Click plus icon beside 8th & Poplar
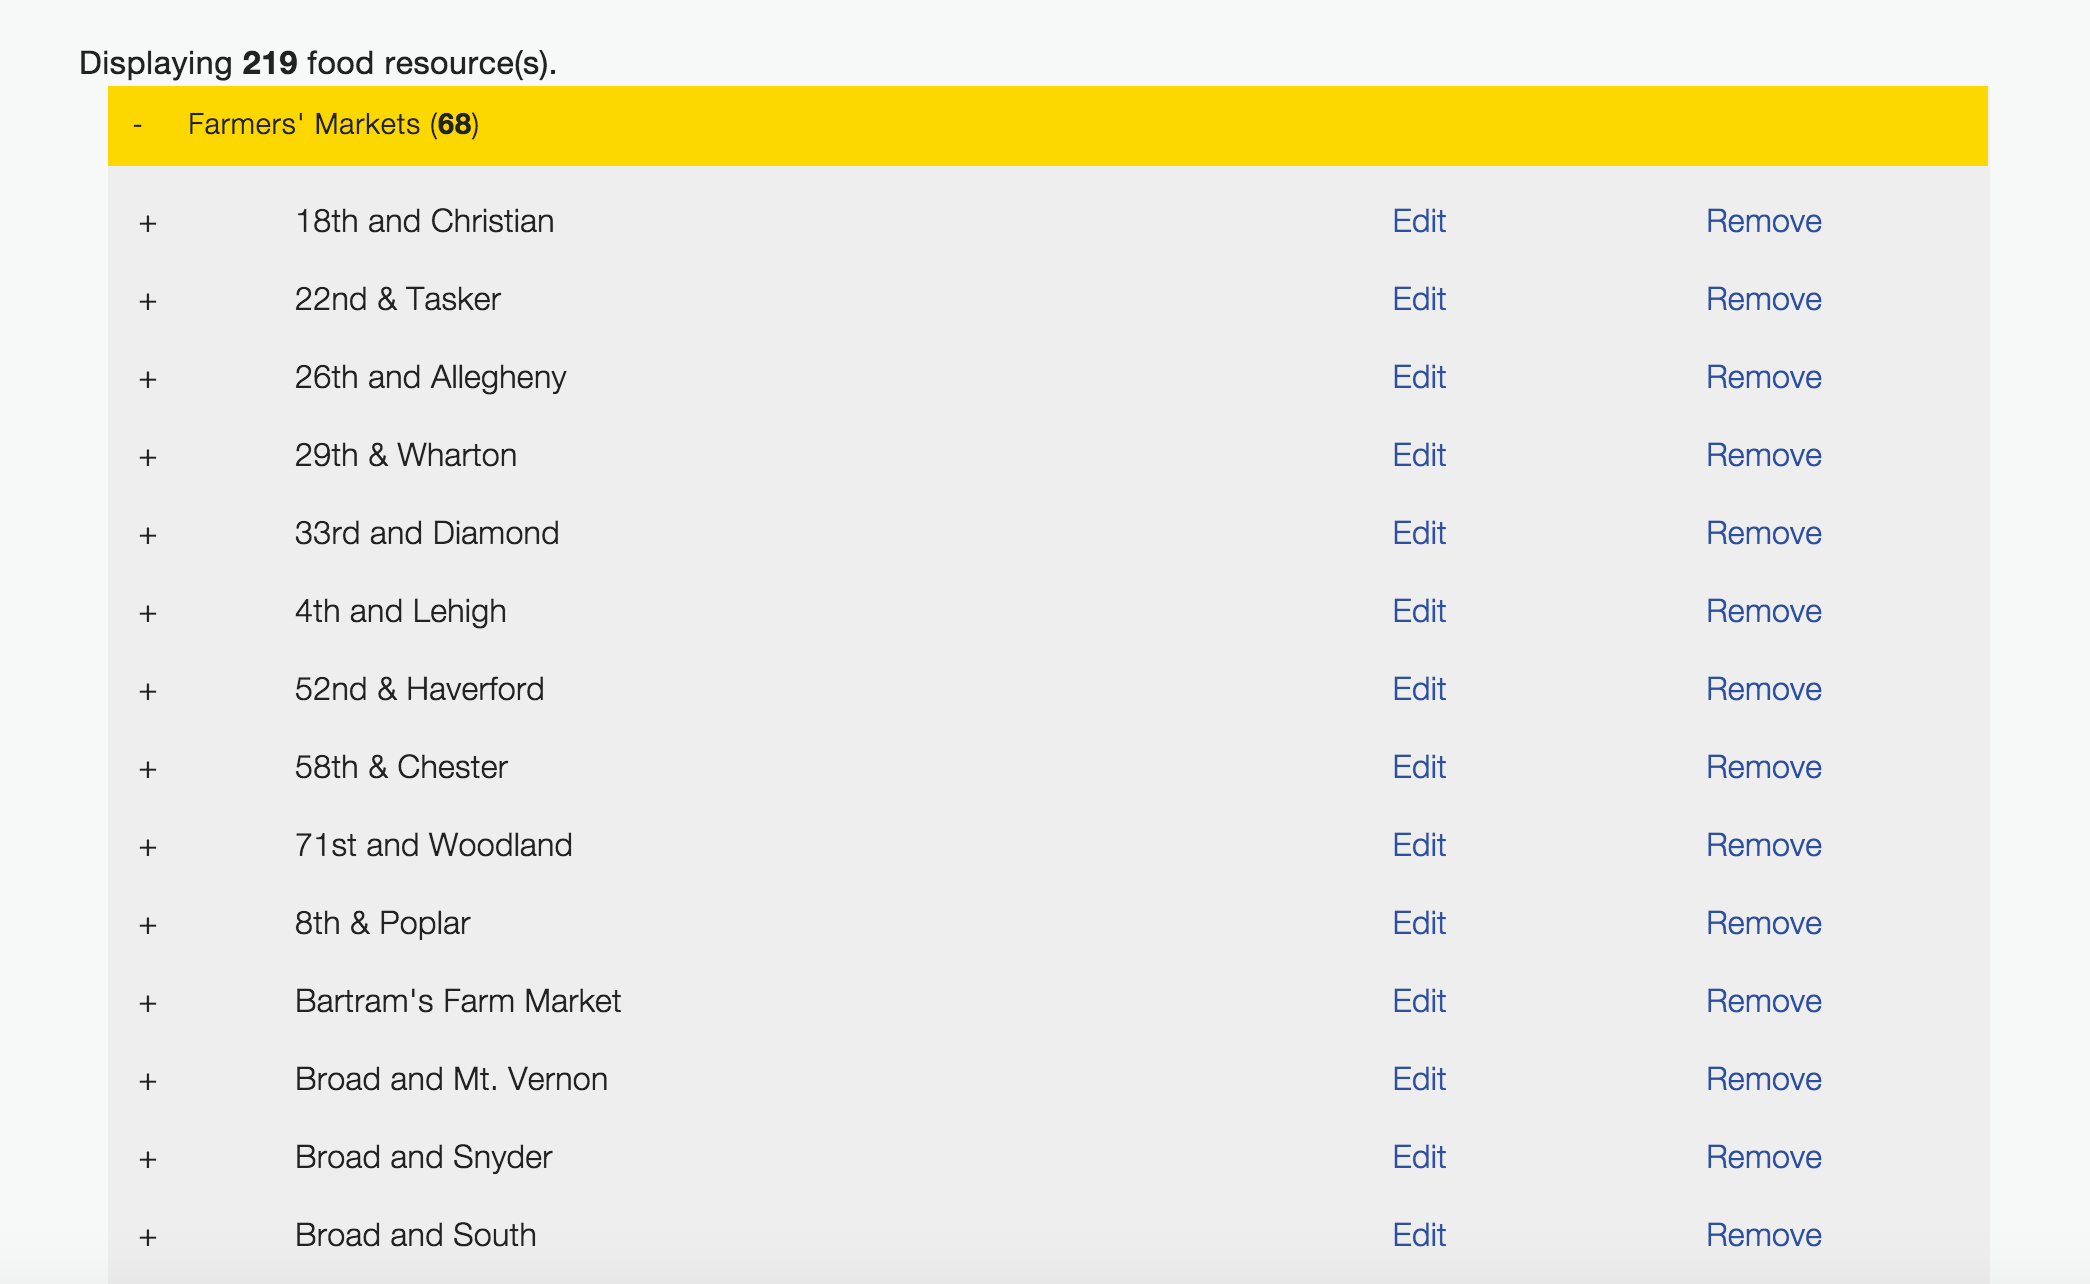Image resolution: width=2090 pixels, height=1284 pixels. 148,925
